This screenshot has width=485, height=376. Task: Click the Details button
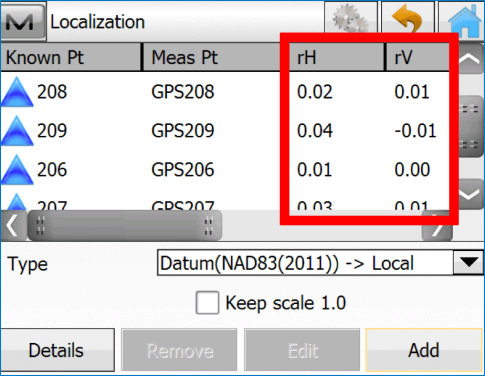pos(57,350)
